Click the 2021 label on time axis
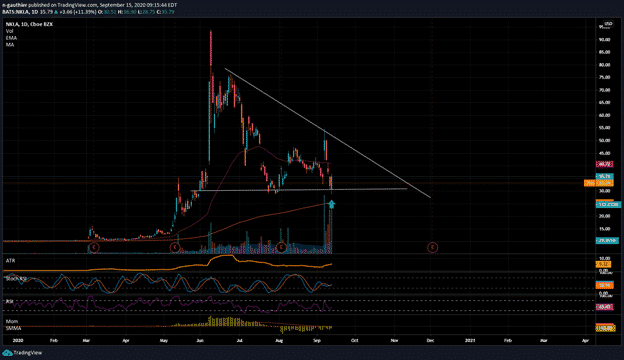This screenshot has width=624, height=360. [x=470, y=341]
